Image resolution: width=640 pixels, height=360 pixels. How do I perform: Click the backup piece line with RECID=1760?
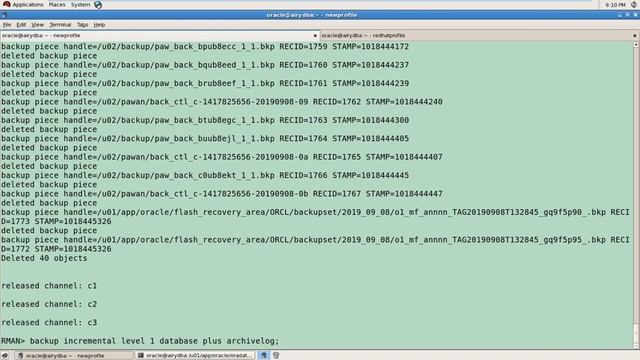click(x=205, y=65)
